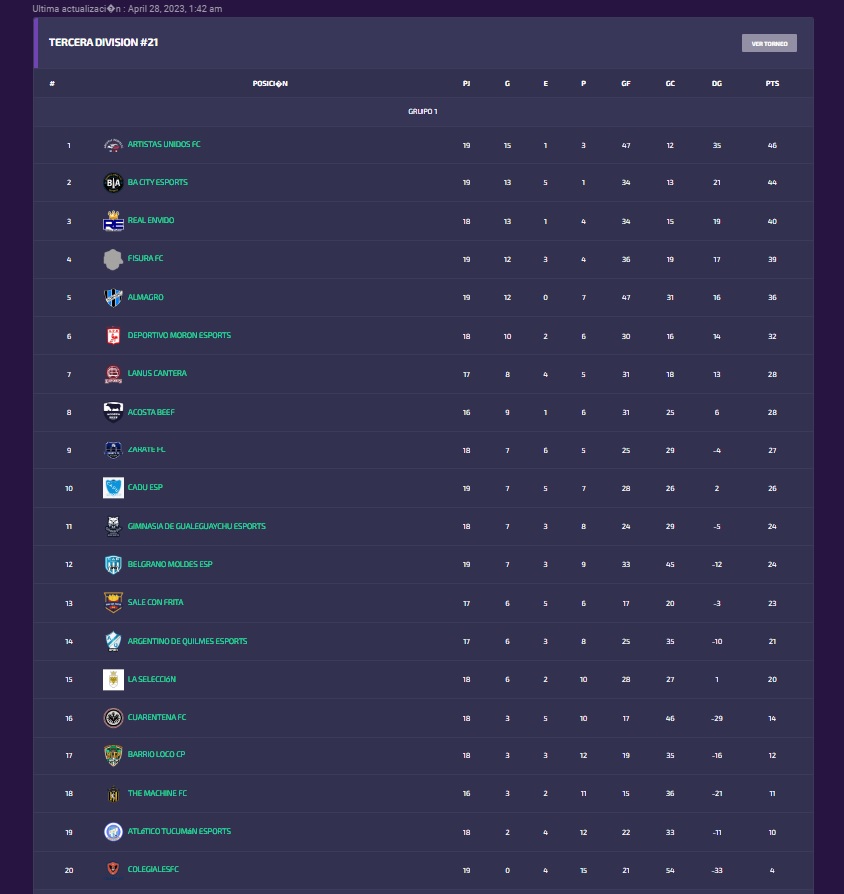
Task: Open the Barrio Loco CP link
Action: tap(156, 754)
